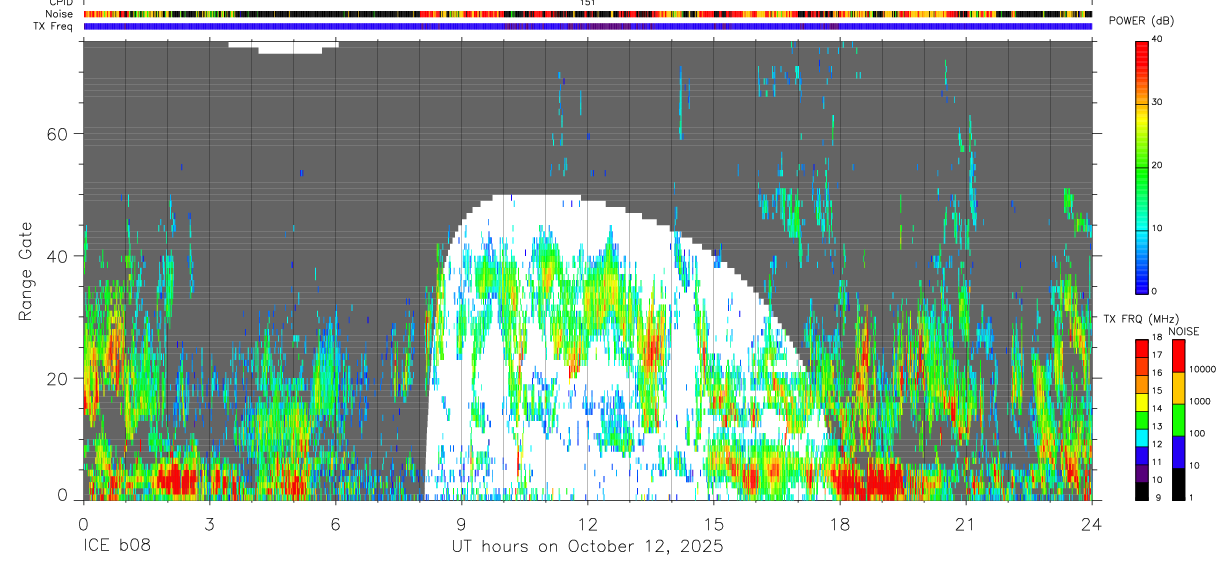The width and height of the screenshot is (1228, 567).
Task: Click the red 17–18 MHz TX frequency swatch
Action: (x=1142, y=348)
